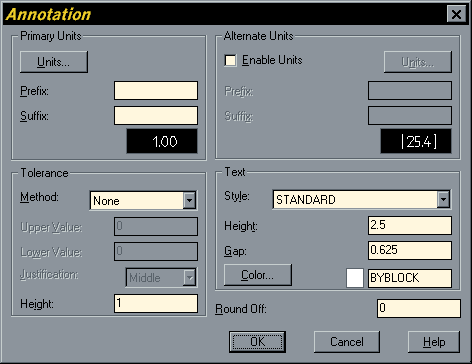Click the Tolerance Height field

pos(156,303)
